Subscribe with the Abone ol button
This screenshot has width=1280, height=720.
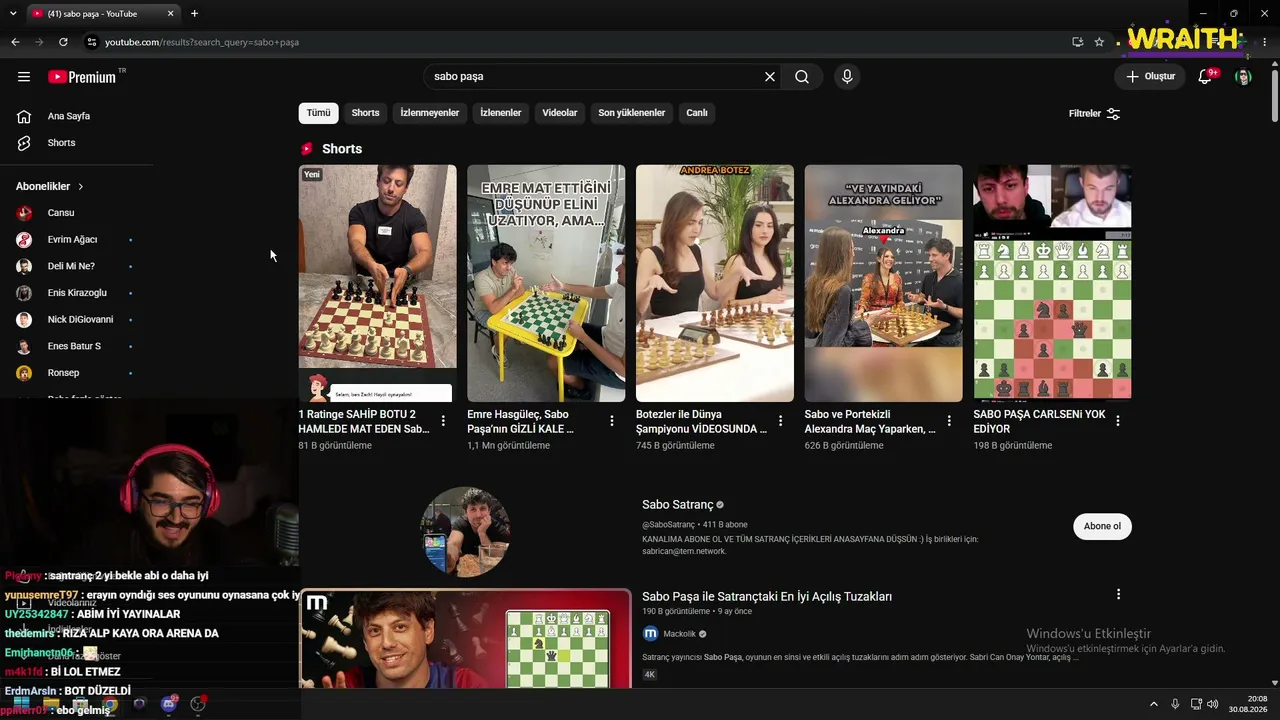pos(1102,526)
